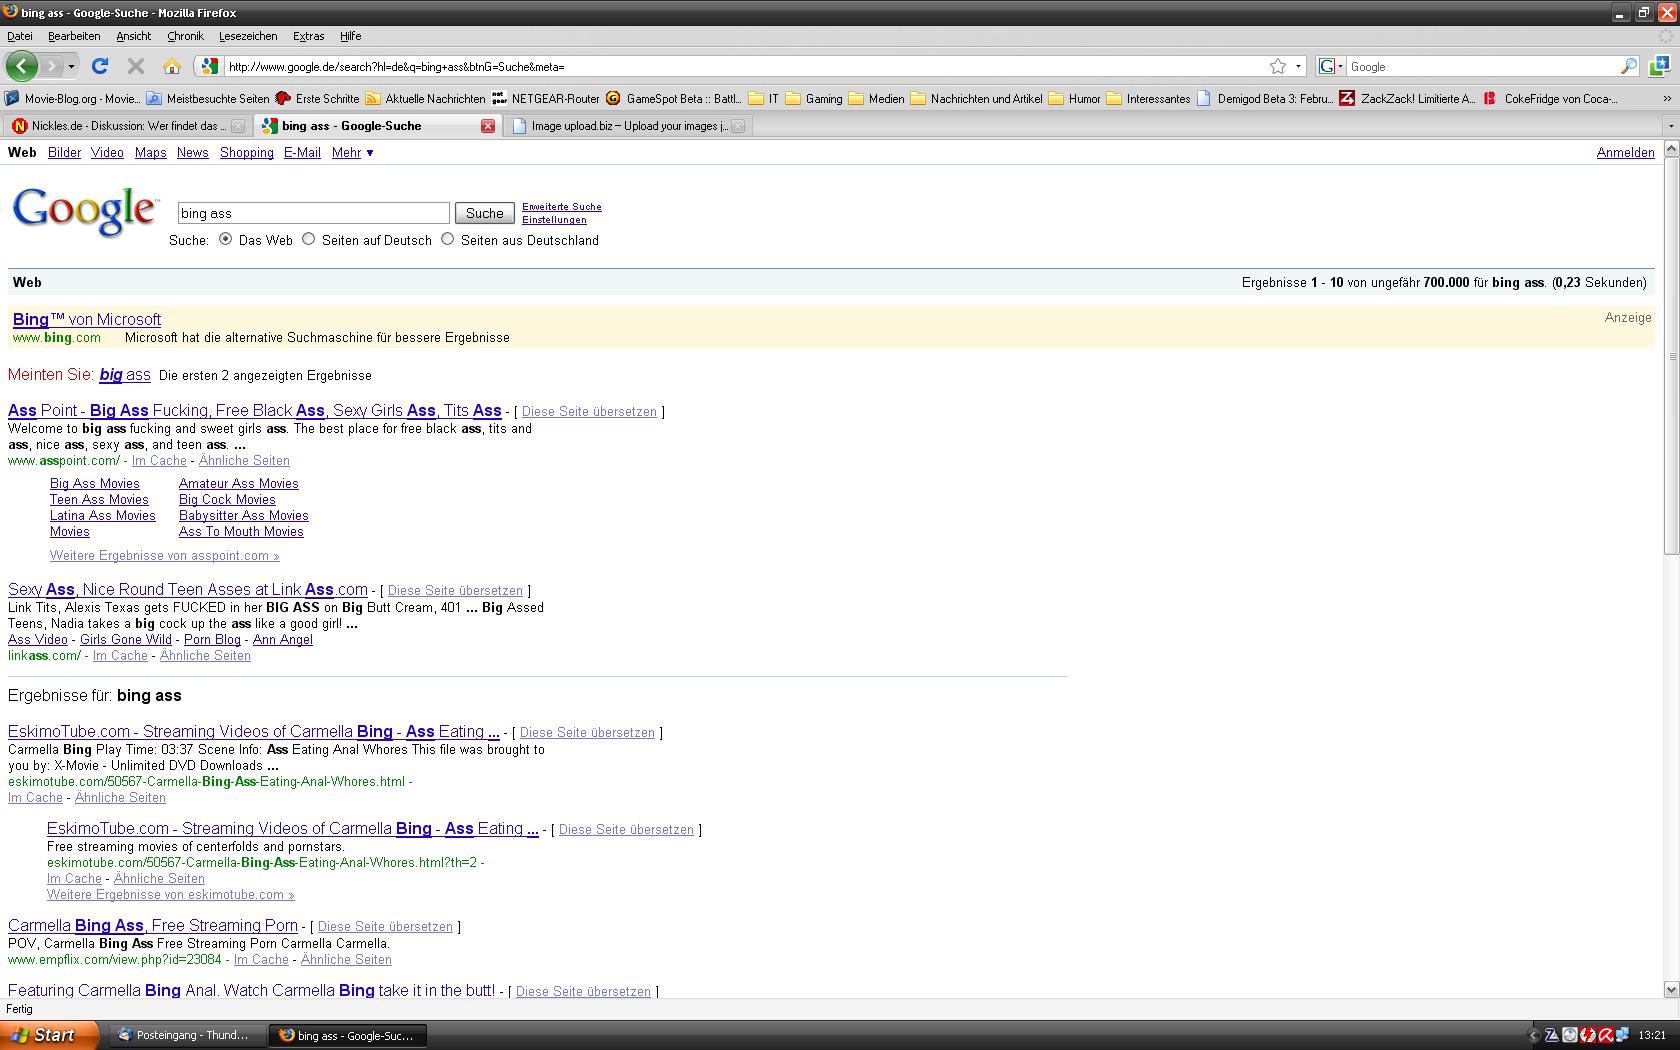Open the back/forward history dropdown arrow
The image size is (1680, 1050).
(72, 66)
